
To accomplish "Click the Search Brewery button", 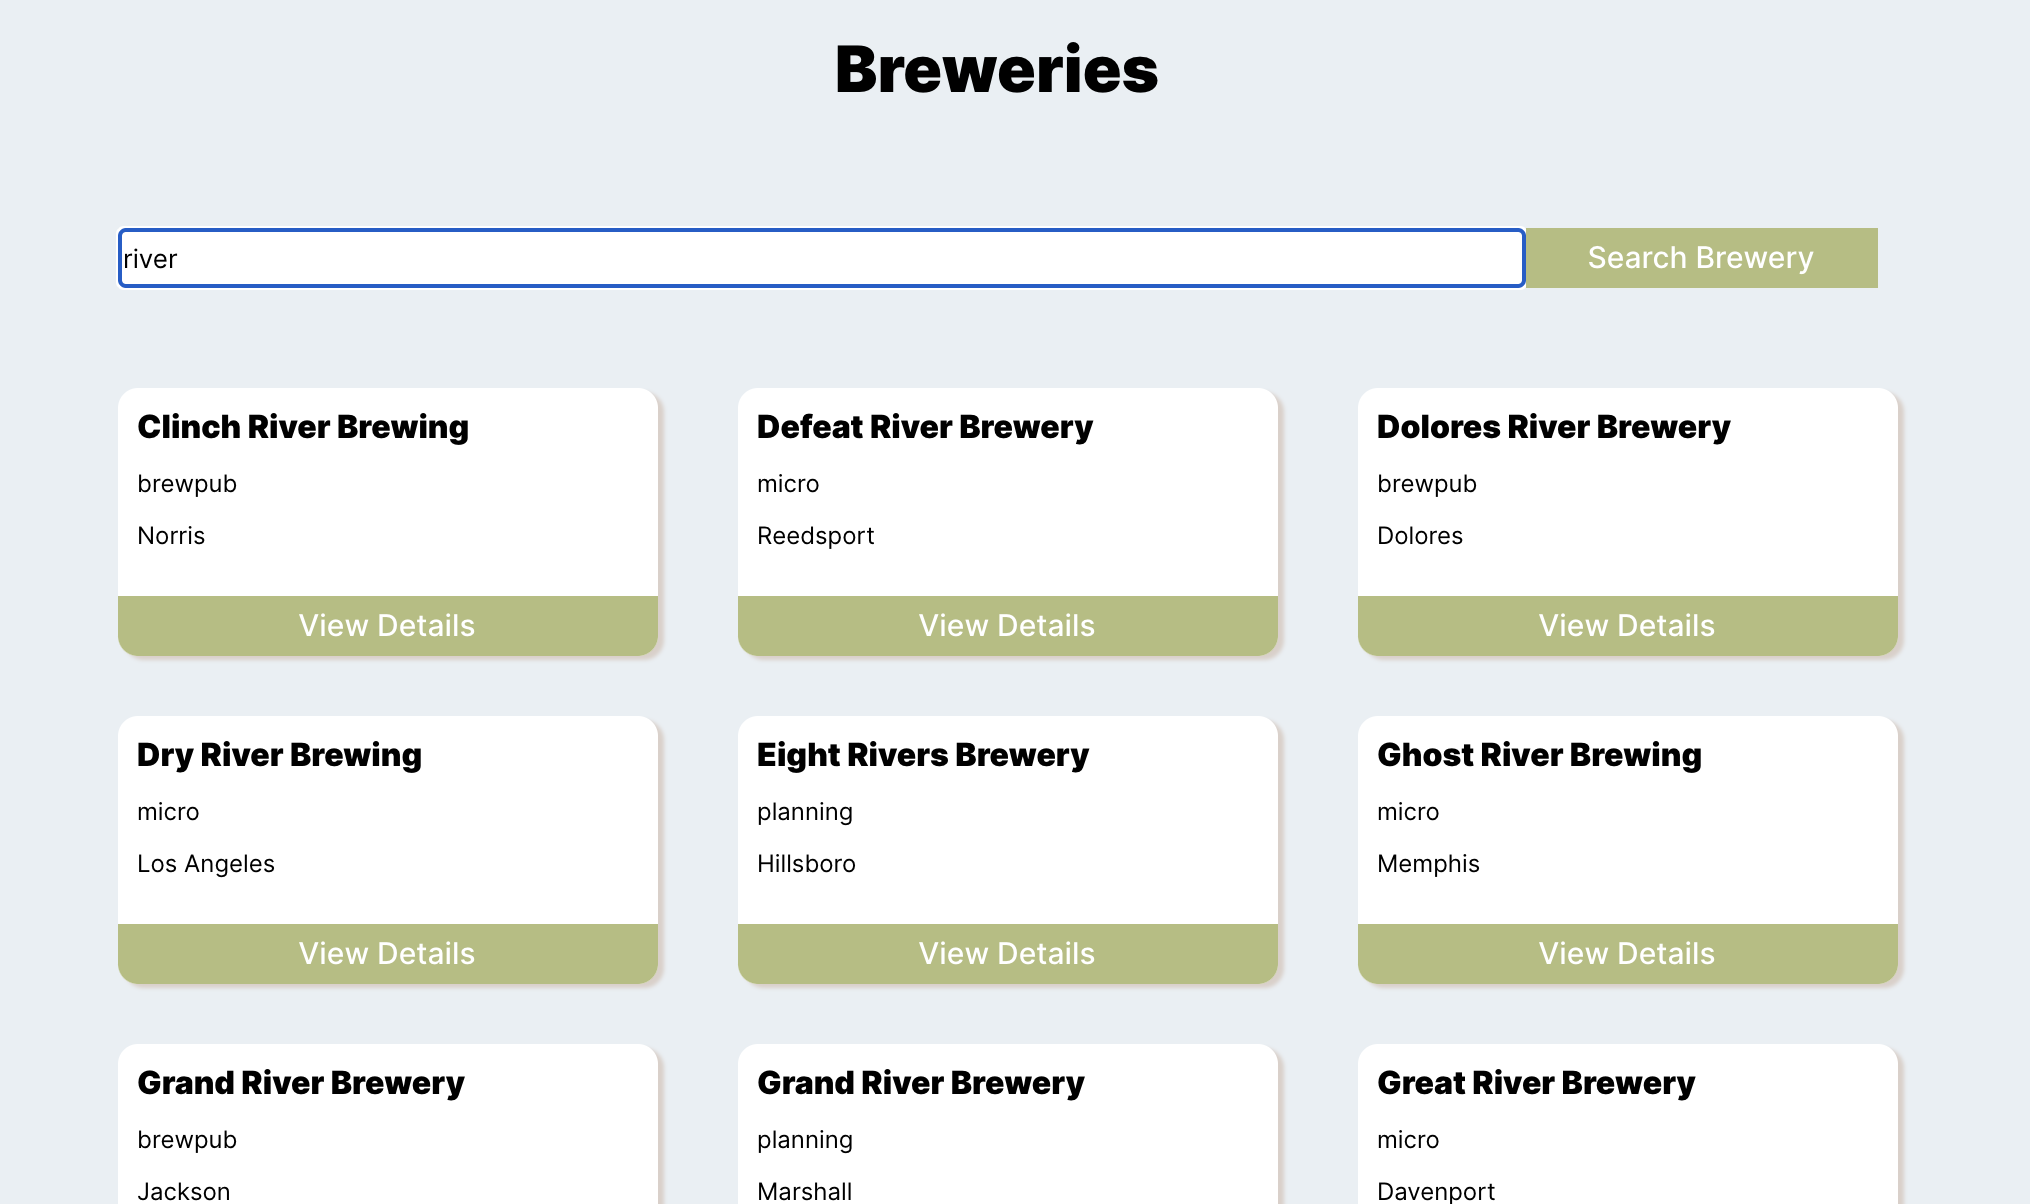I will 1701,258.
